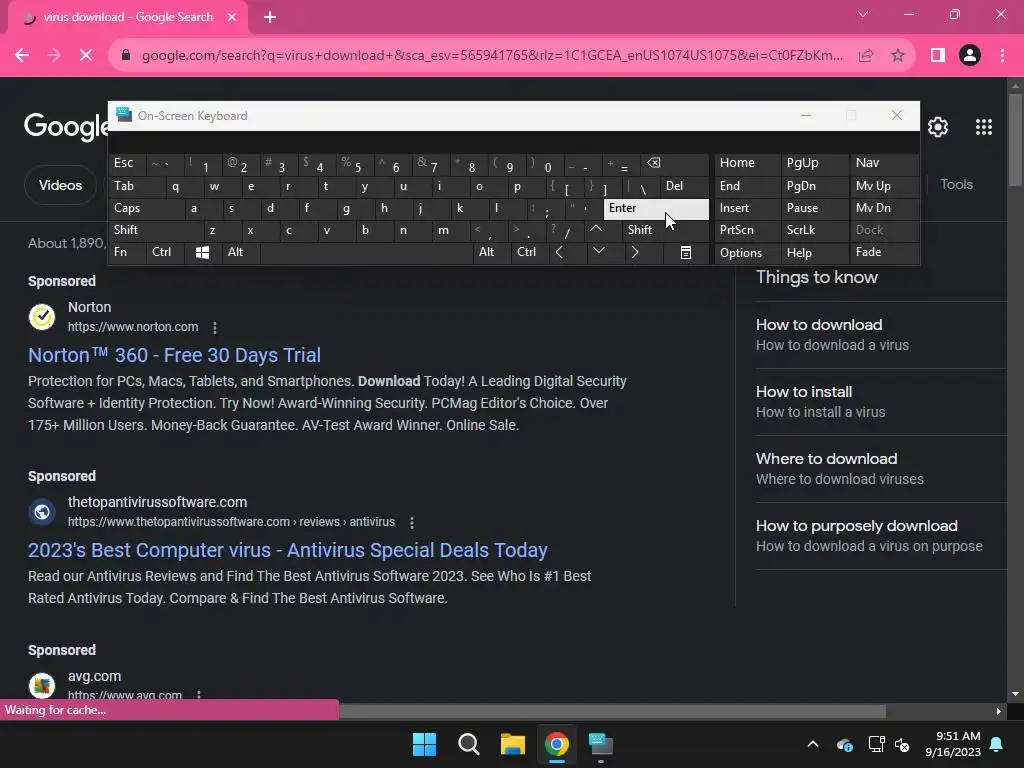Click Windows logo key on On-Screen Keyboard
Screen dimensions: 1024x768
click(202, 252)
